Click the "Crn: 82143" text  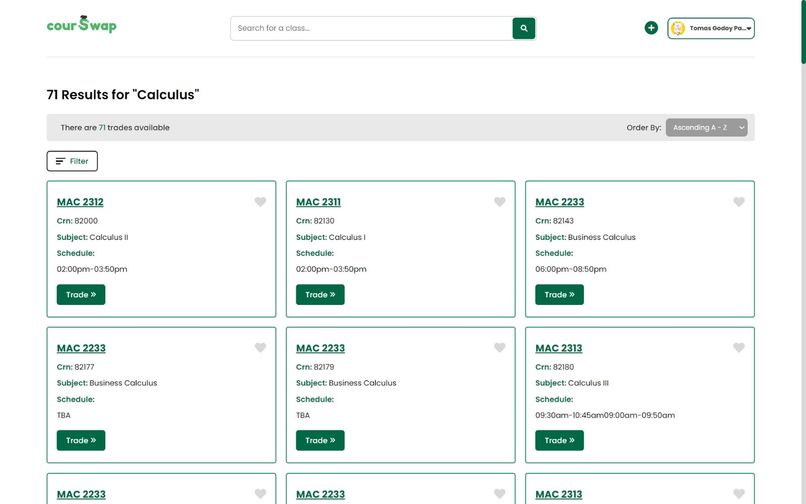pos(555,221)
